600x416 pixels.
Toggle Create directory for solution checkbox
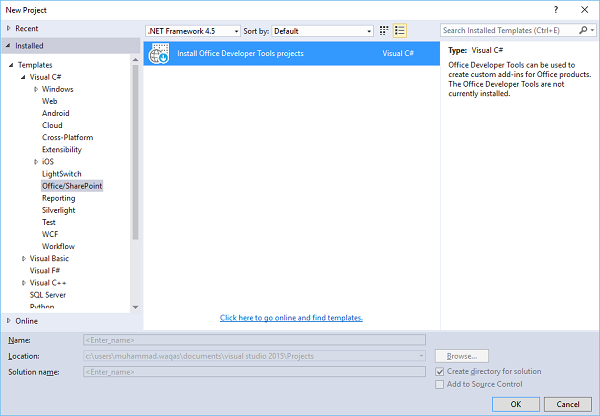point(440,371)
